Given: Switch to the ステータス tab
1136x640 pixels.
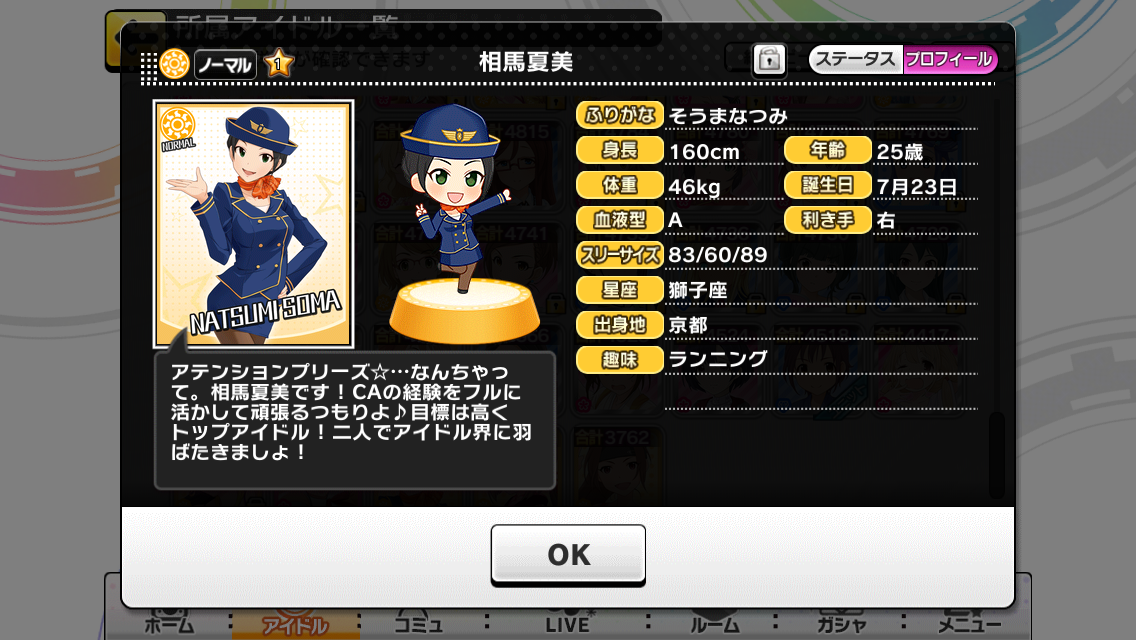Looking at the screenshot, I should tap(856, 59).
